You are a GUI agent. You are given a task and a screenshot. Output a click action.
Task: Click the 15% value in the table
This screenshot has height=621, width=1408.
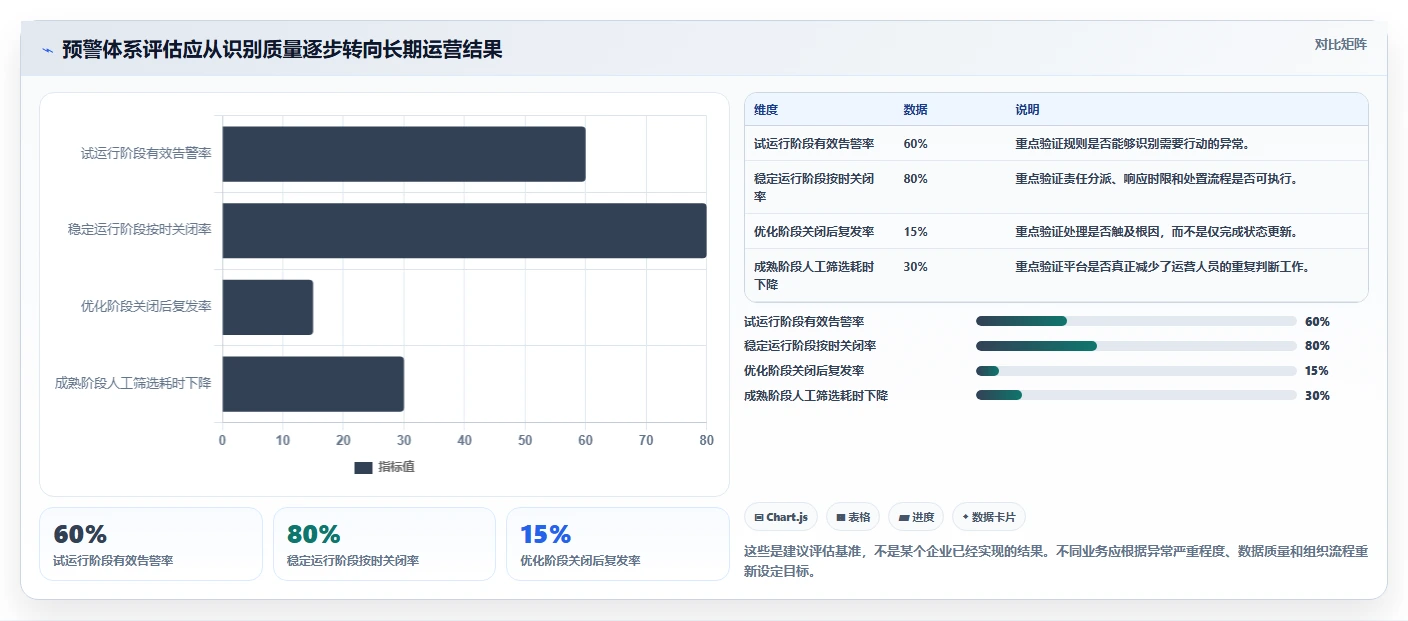(915, 231)
